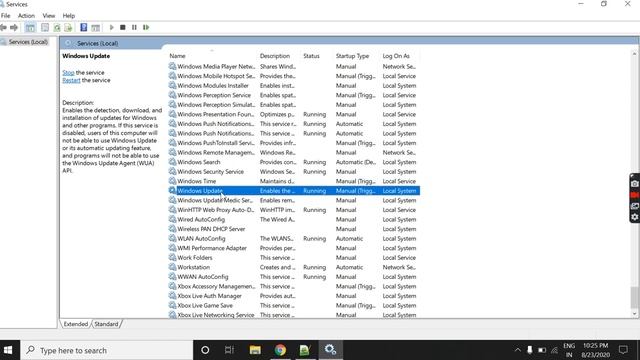Select the Windows Update service row

tap(294, 191)
